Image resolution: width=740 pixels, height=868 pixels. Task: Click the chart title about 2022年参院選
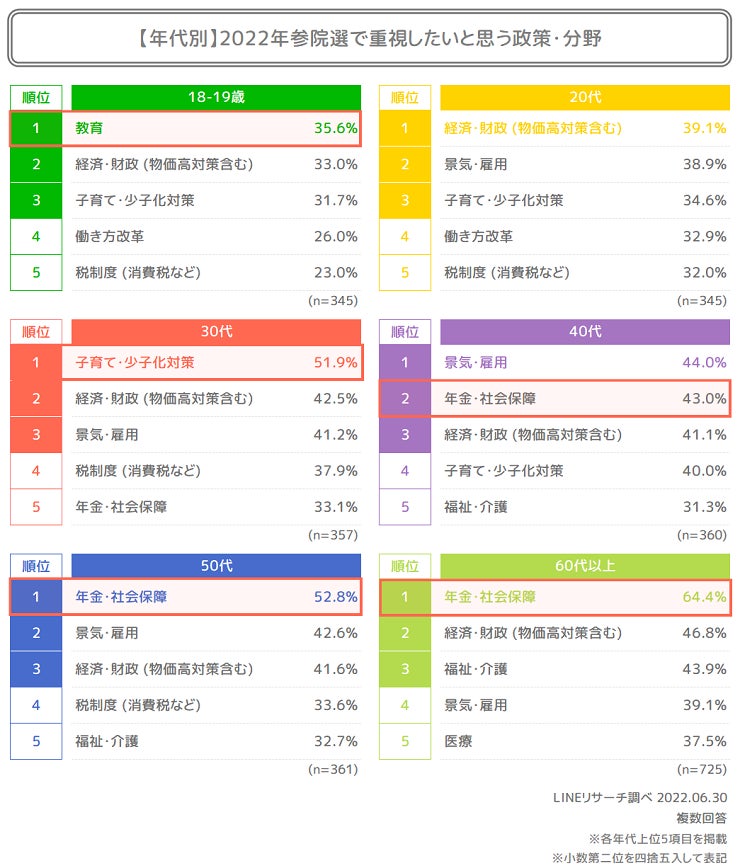point(369,39)
